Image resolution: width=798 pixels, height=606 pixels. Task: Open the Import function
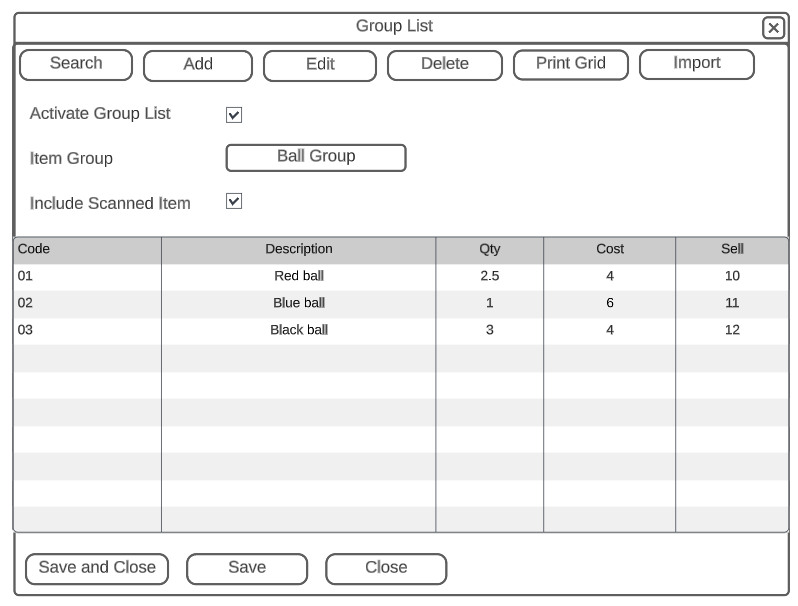(696, 64)
